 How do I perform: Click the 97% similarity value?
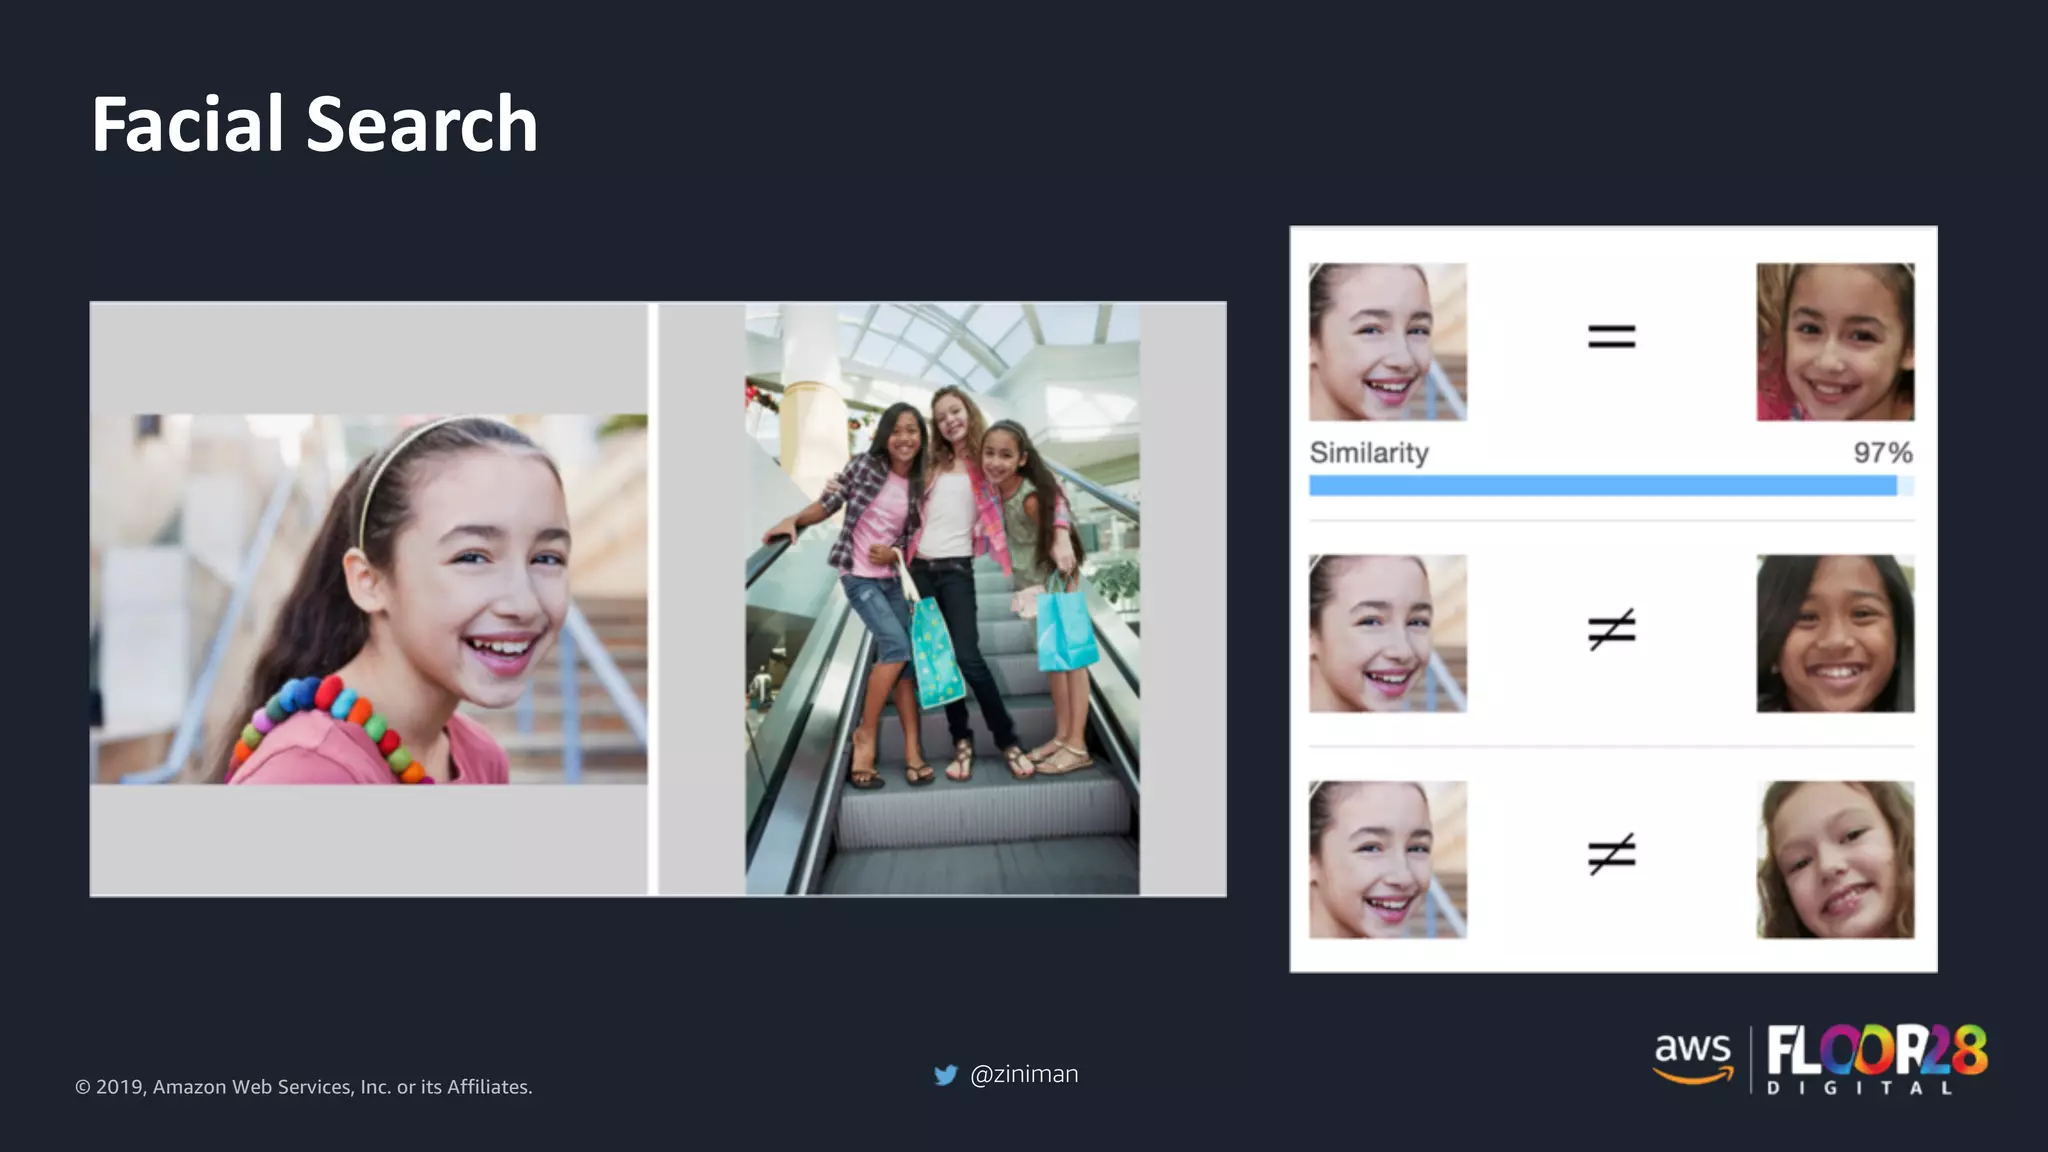(1883, 453)
